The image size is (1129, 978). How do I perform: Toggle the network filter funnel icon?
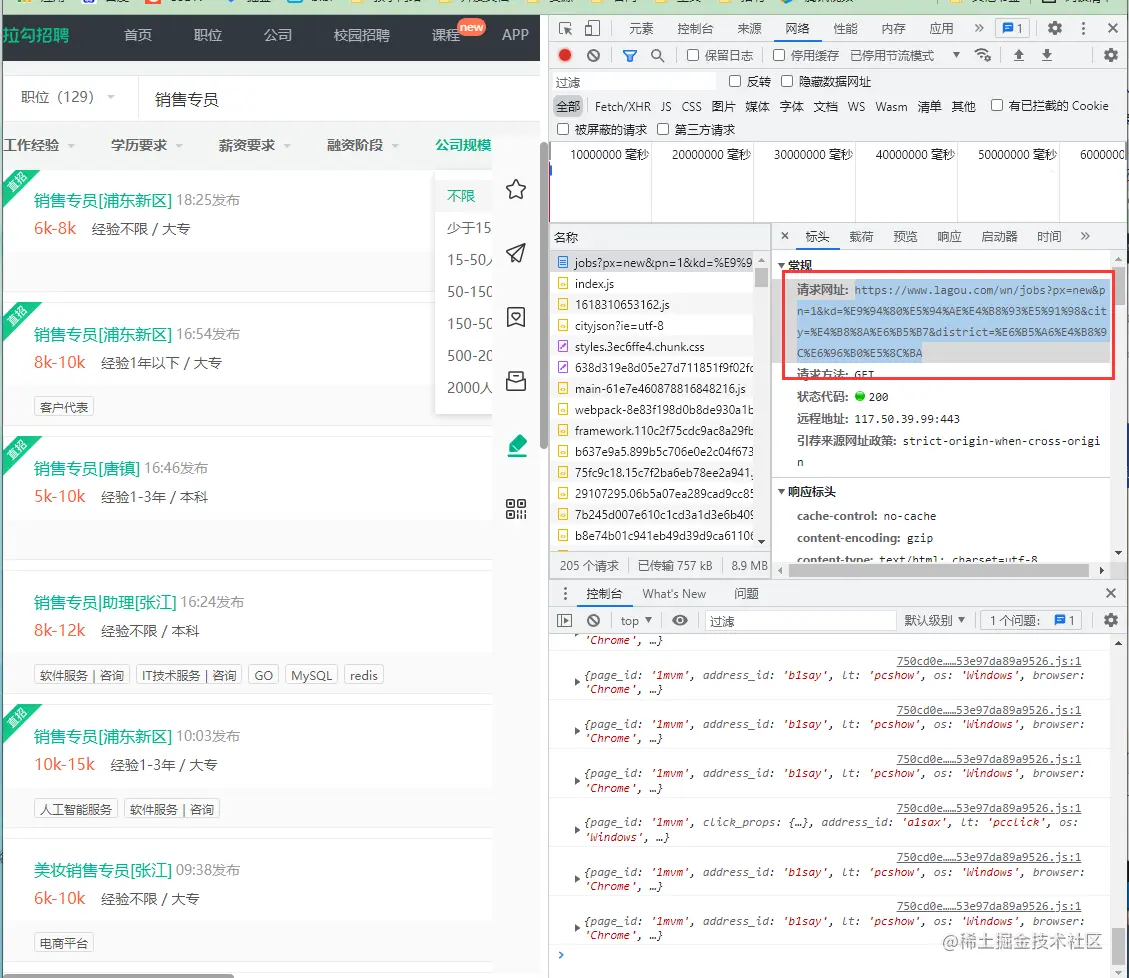629,55
